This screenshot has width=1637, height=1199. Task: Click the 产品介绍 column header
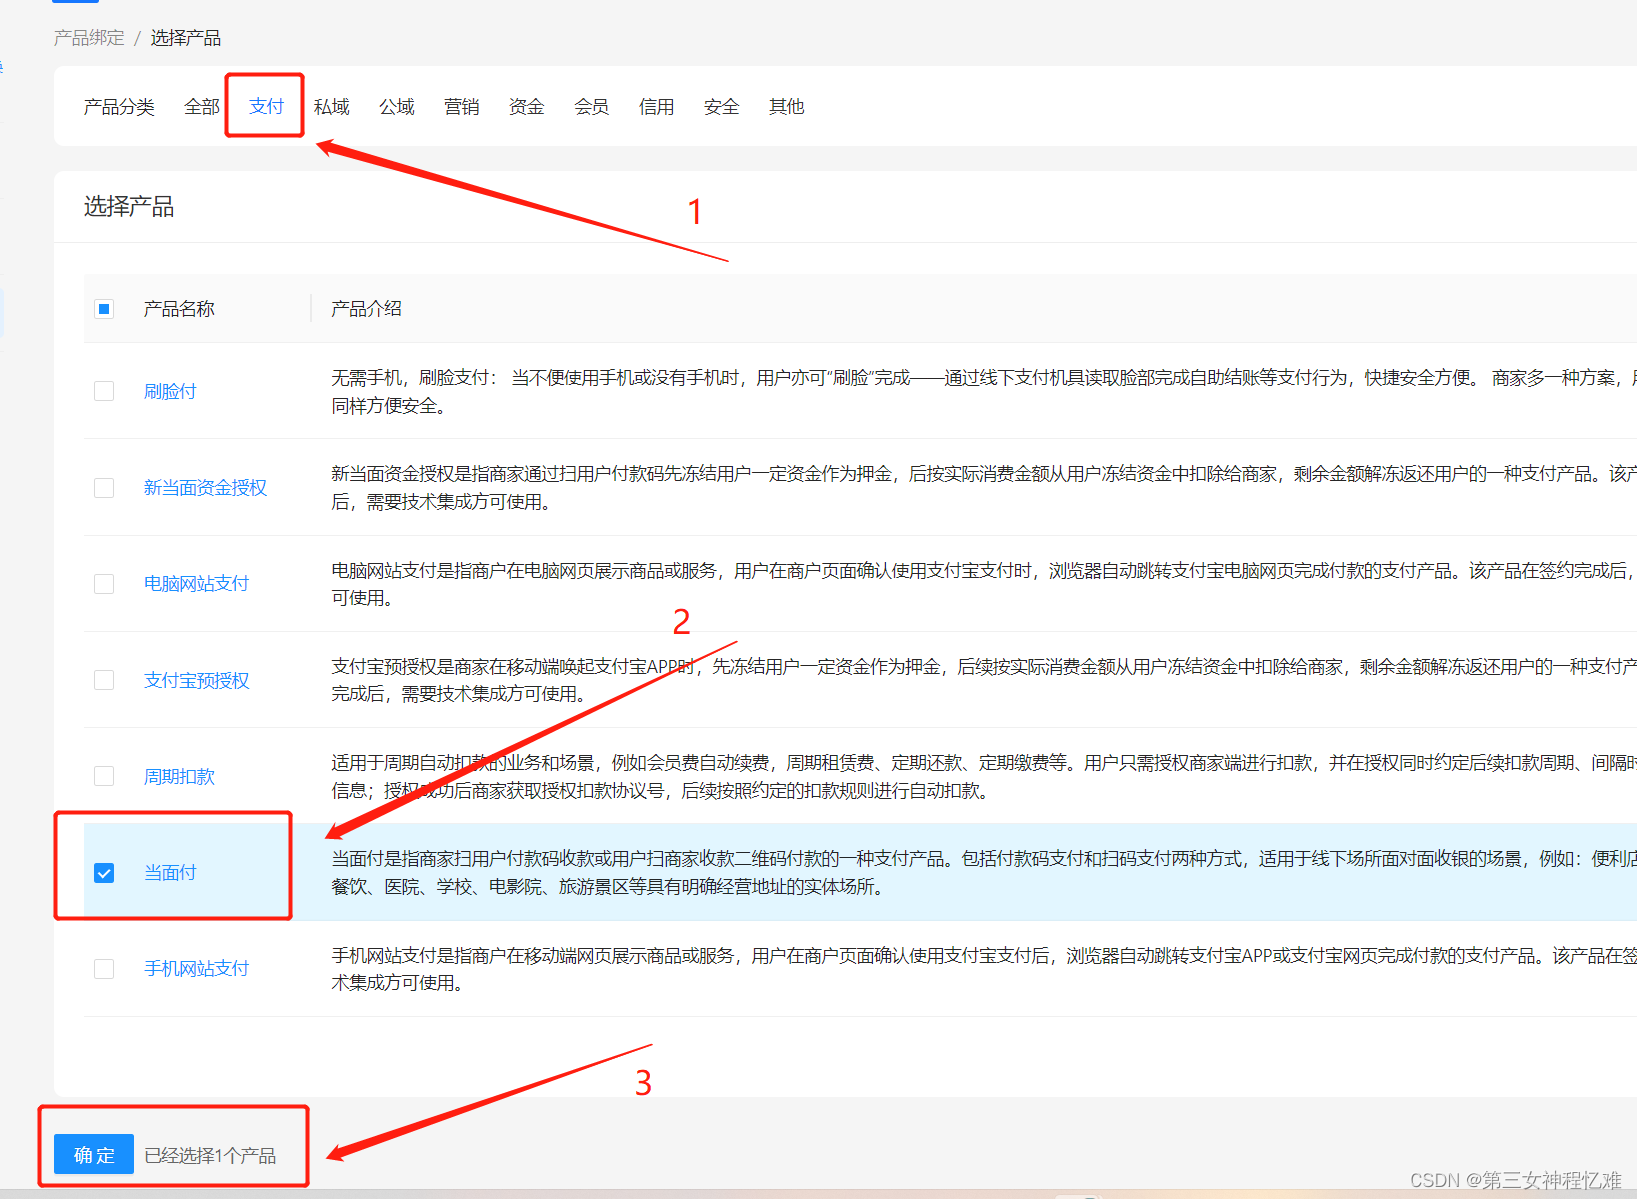tap(366, 309)
